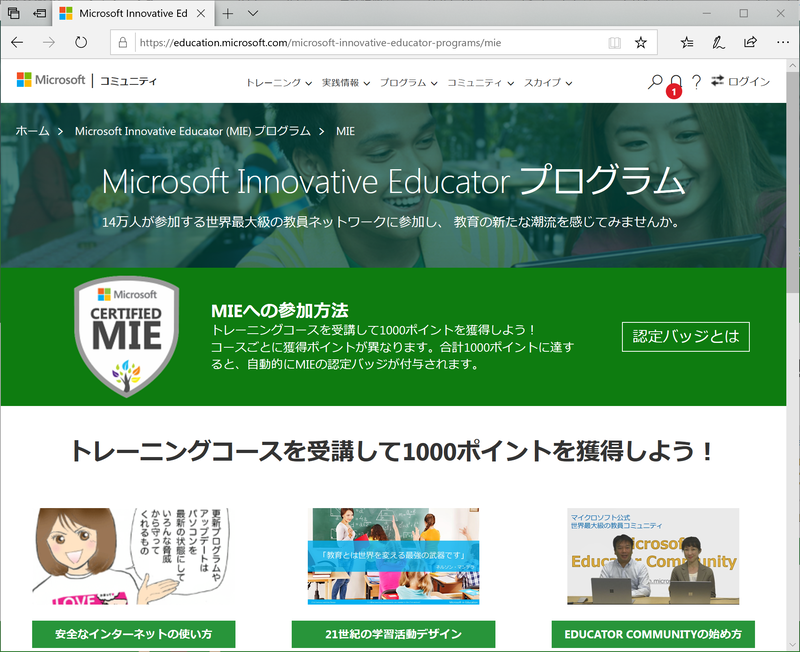Open the Share panel icon
The width and height of the screenshot is (800, 652).
[x=750, y=42]
